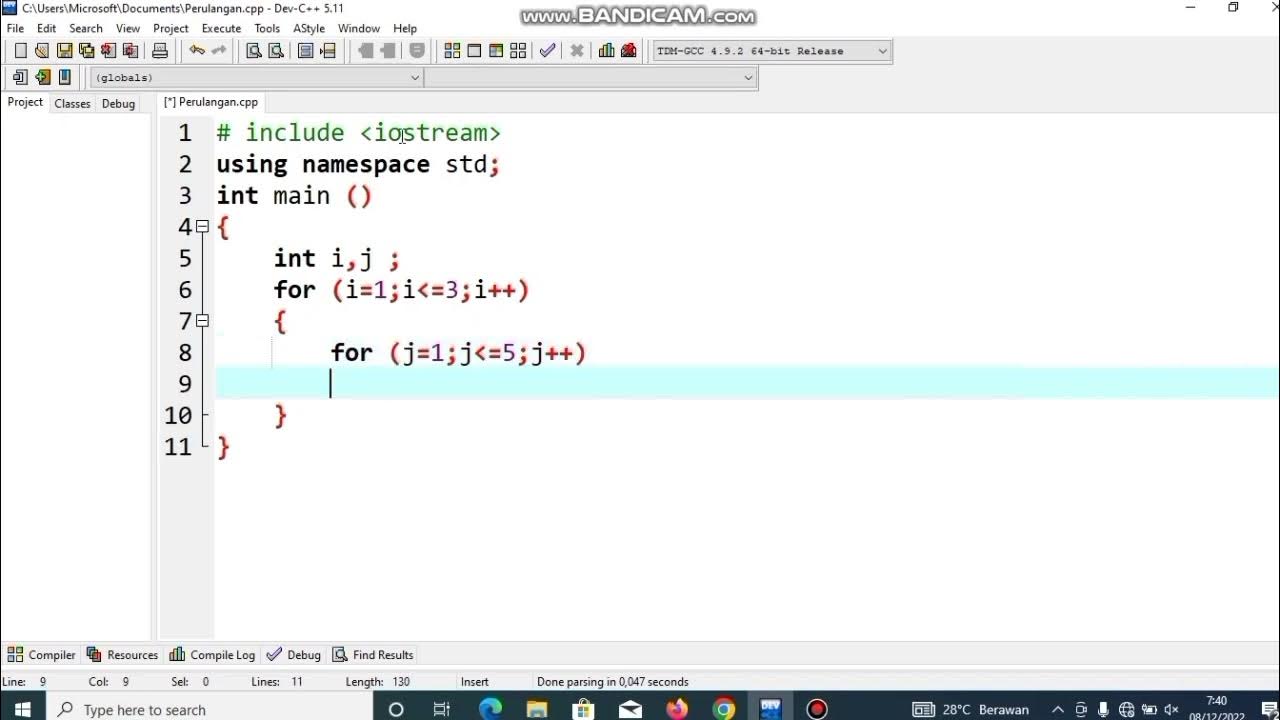Open the Compiler tab at the bottom
The image size is (1280, 720).
[42, 655]
